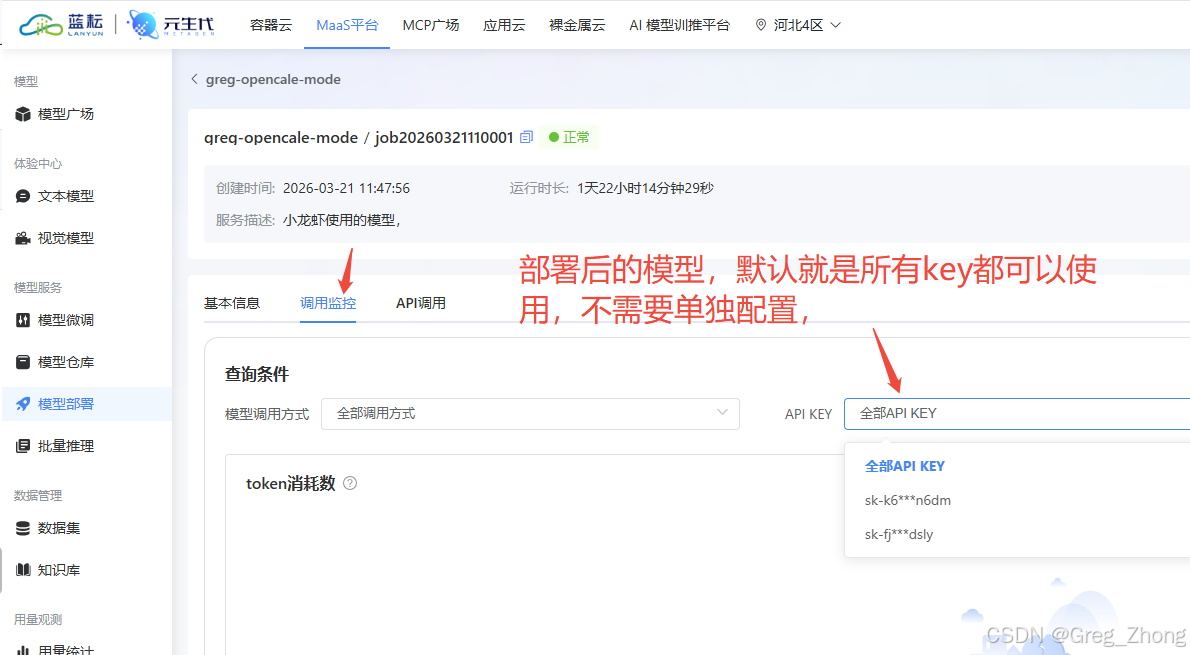Copy job ID with the copy icon

[x=527, y=137]
